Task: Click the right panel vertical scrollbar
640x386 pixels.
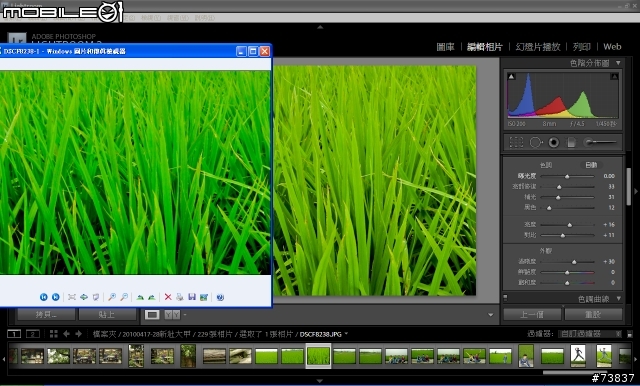Action: (629, 186)
